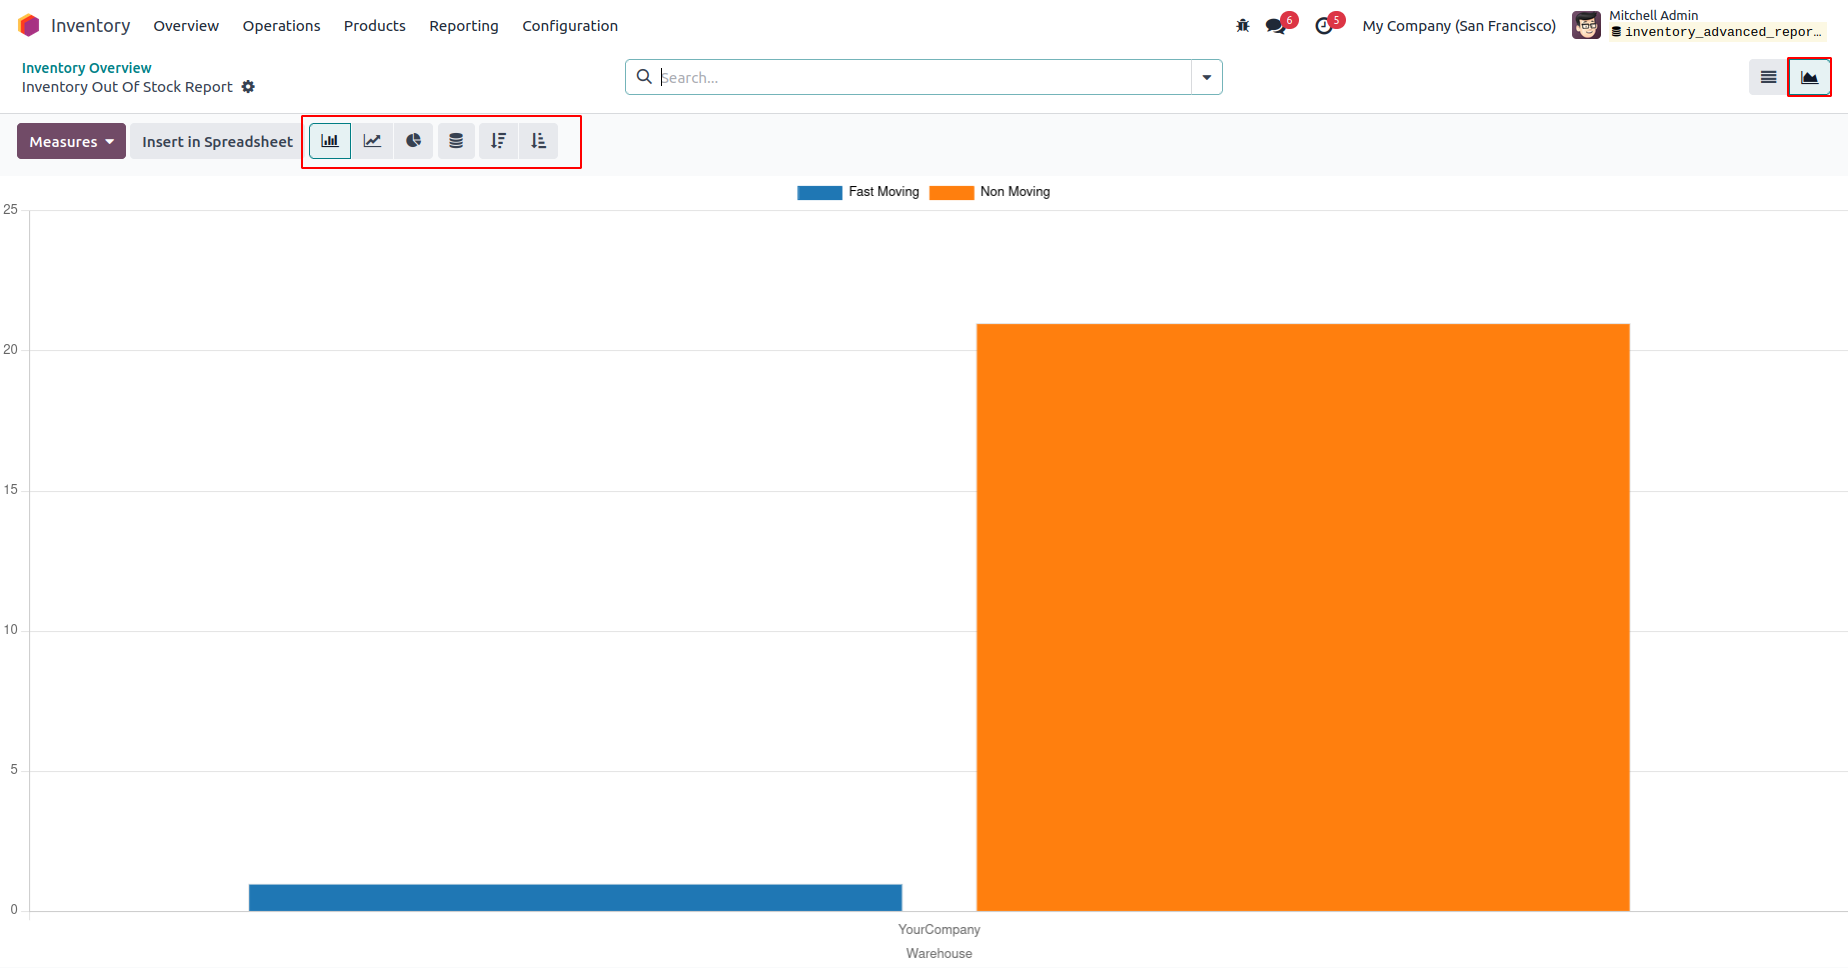Click the gear icon beside report title
Screen dimensions: 1848x968
click(248, 87)
